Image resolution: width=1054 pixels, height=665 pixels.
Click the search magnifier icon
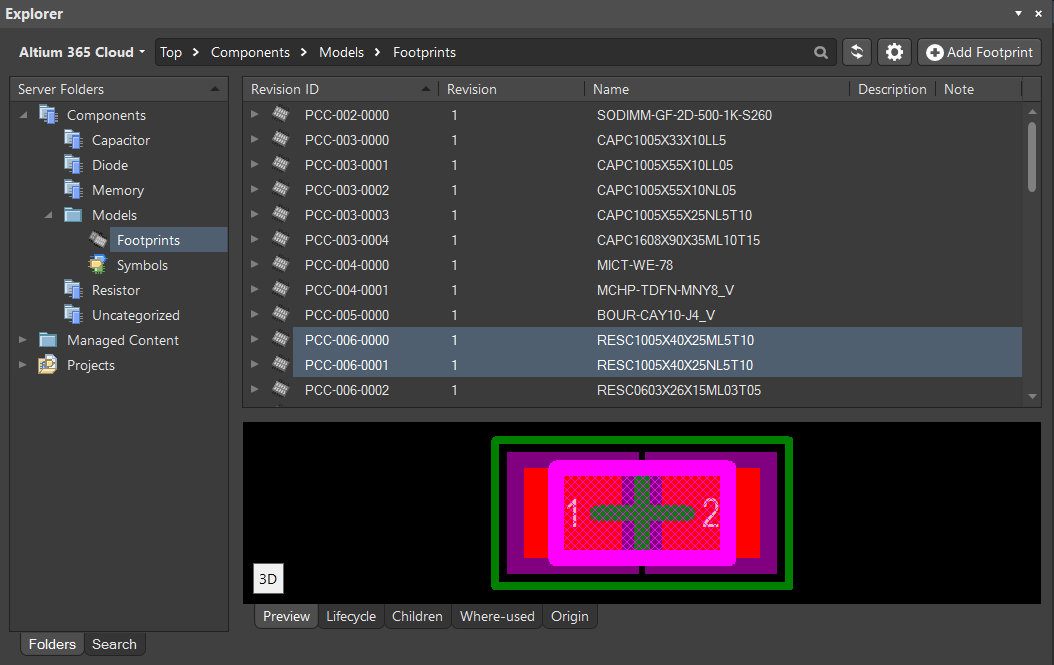(821, 52)
